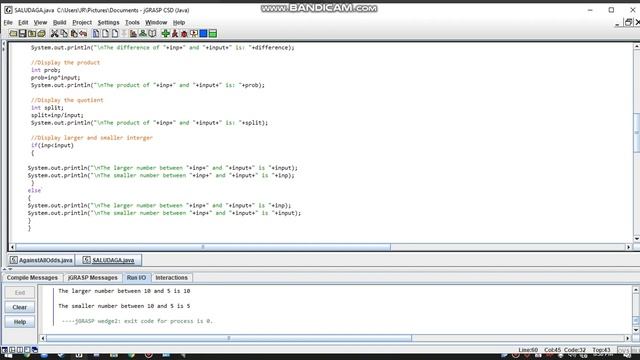640x360 pixels.
Task: Open the Settings menu
Action: [109, 22]
